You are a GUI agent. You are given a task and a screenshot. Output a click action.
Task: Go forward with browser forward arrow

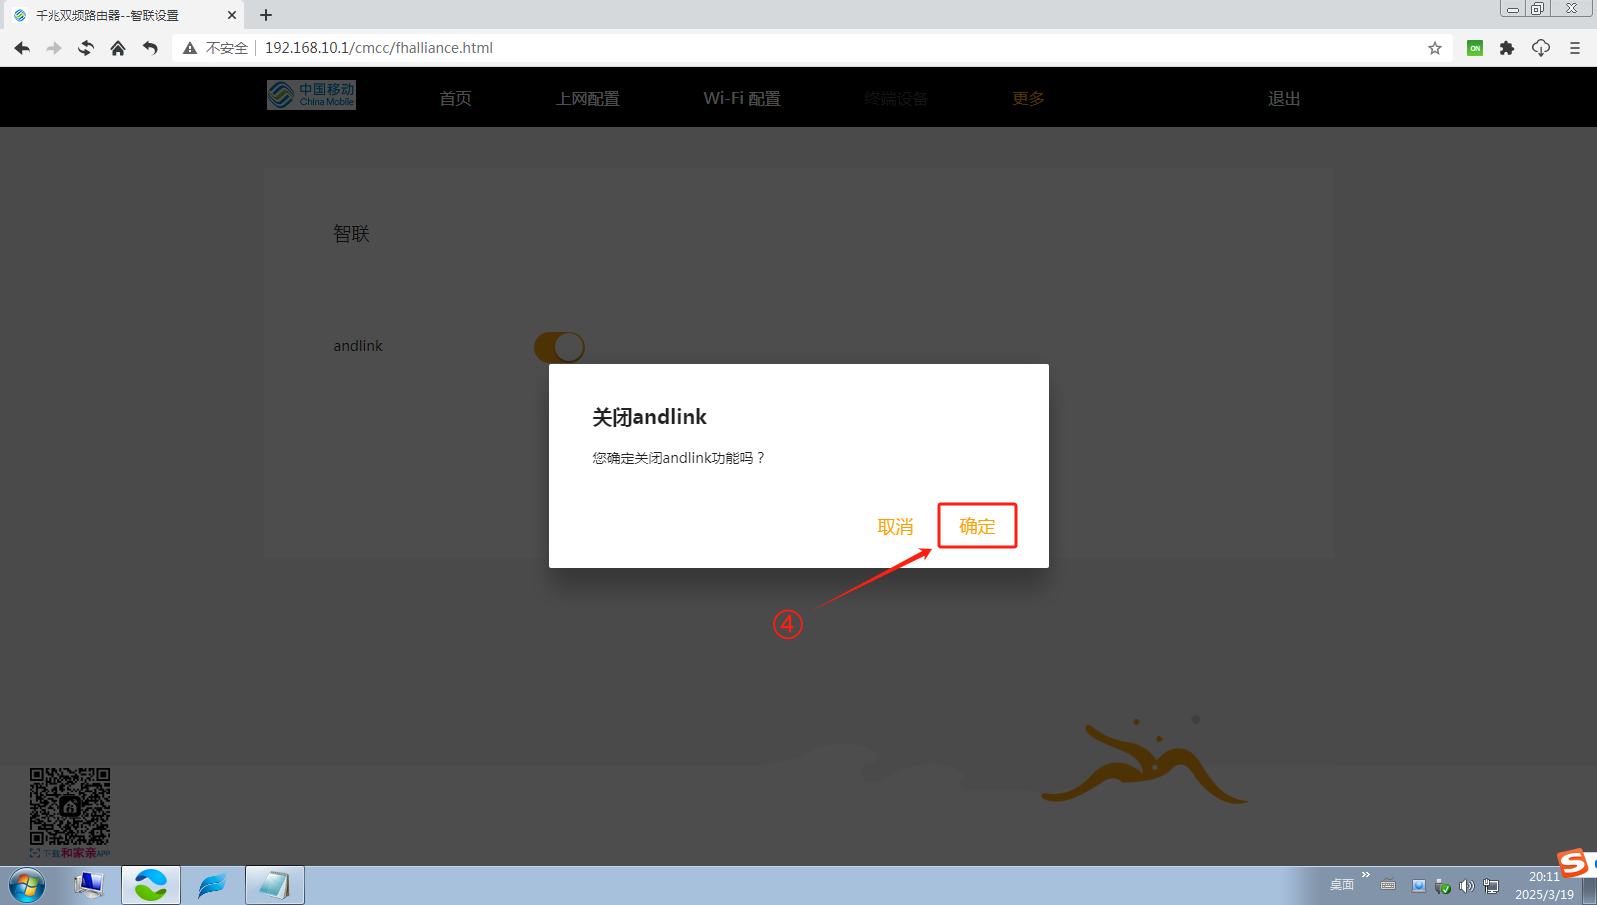pyautogui.click(x=54, y=48)
